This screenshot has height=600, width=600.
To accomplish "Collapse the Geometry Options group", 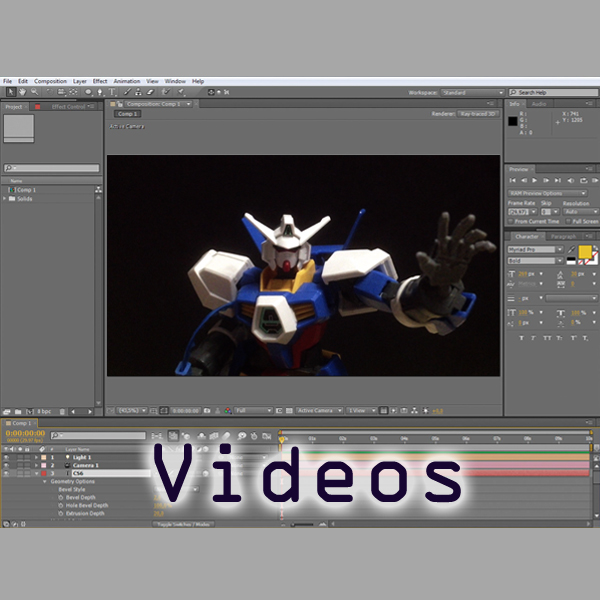I will 44,481.
